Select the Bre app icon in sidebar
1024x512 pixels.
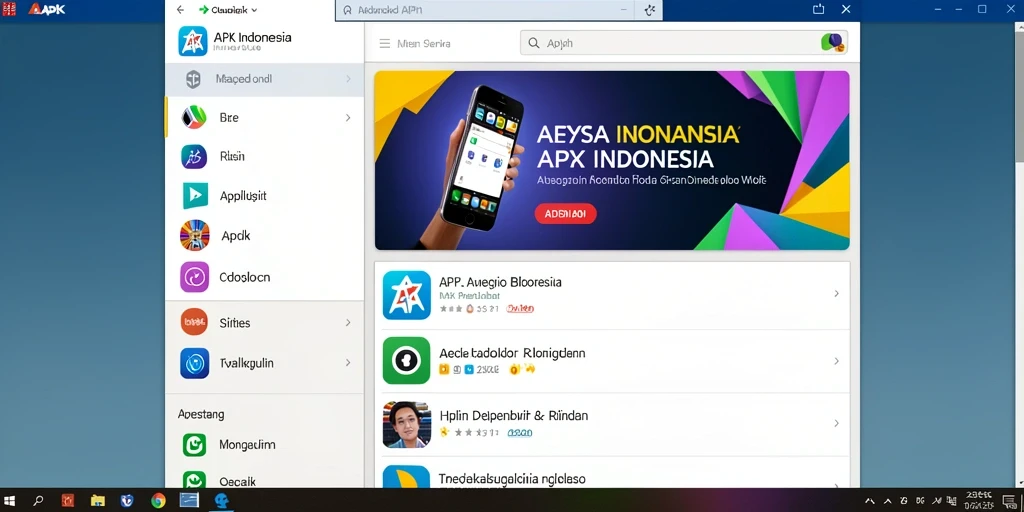(x=194, y=118)
